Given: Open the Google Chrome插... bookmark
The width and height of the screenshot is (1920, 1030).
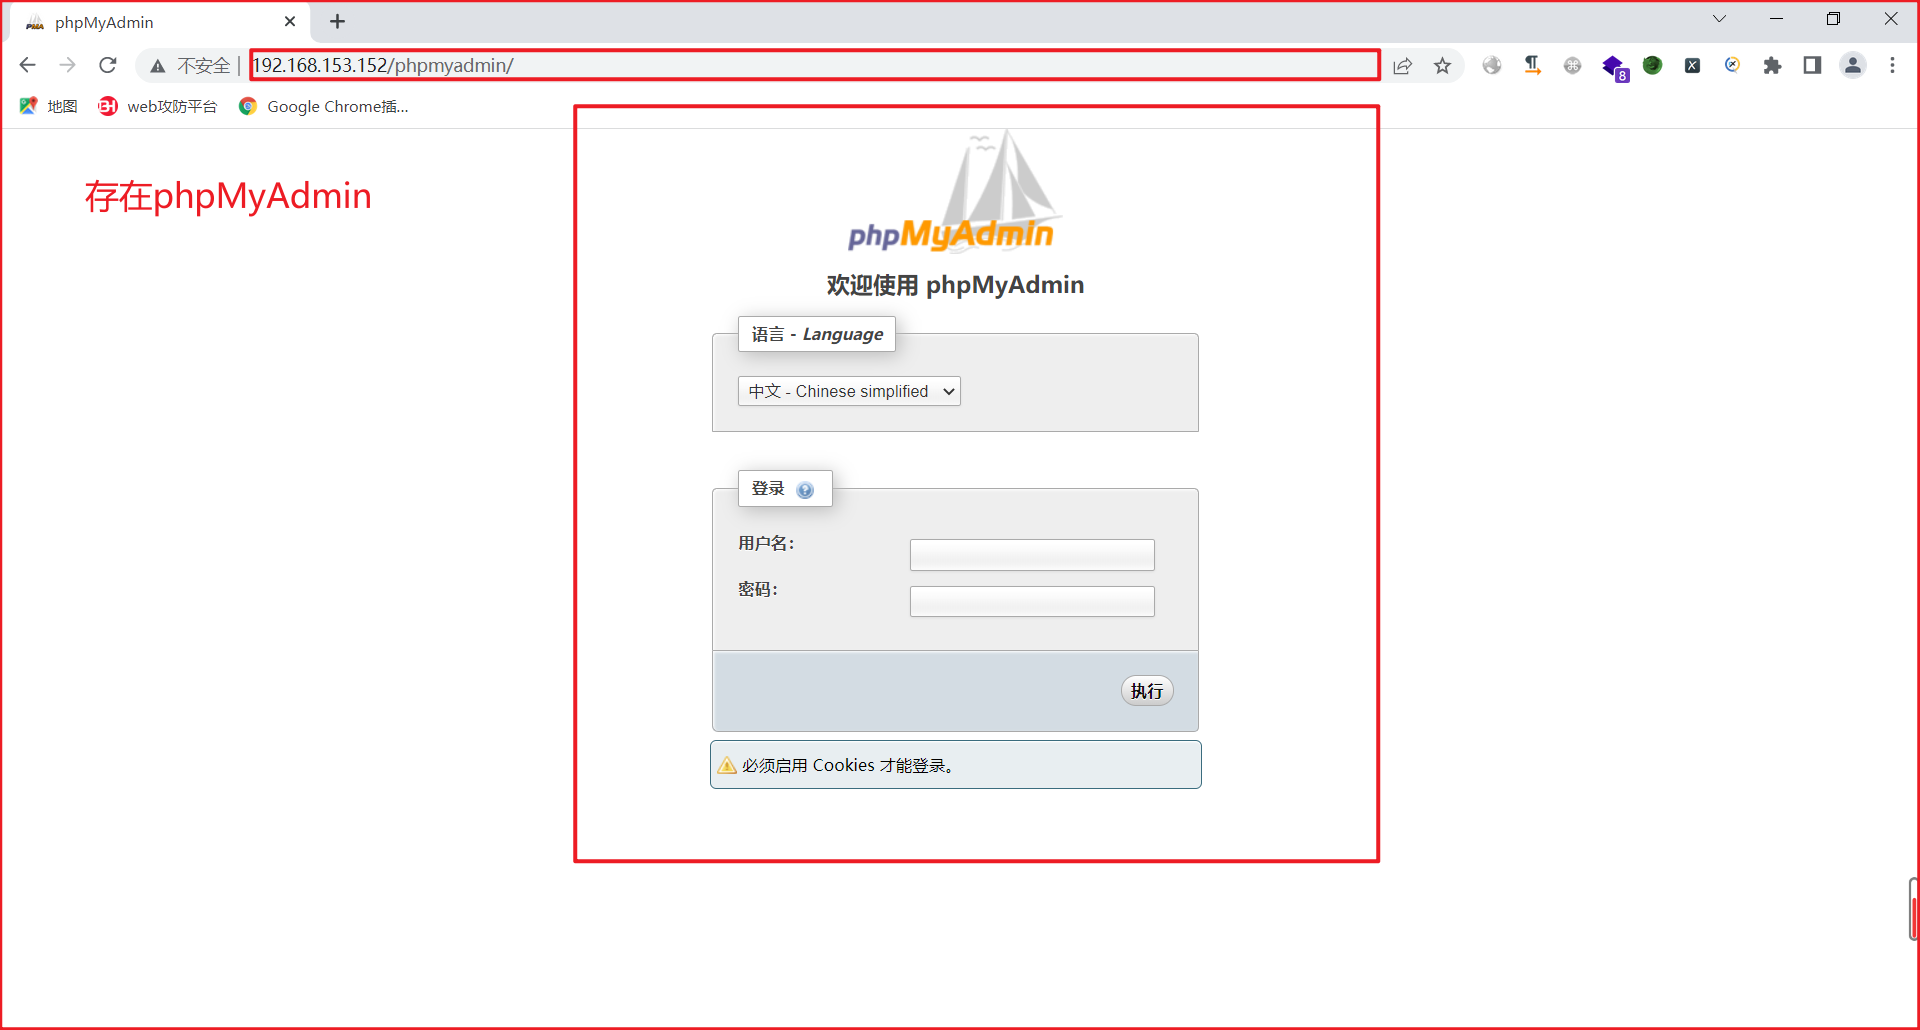Looking at the screenshot, I should click(323, 106).
